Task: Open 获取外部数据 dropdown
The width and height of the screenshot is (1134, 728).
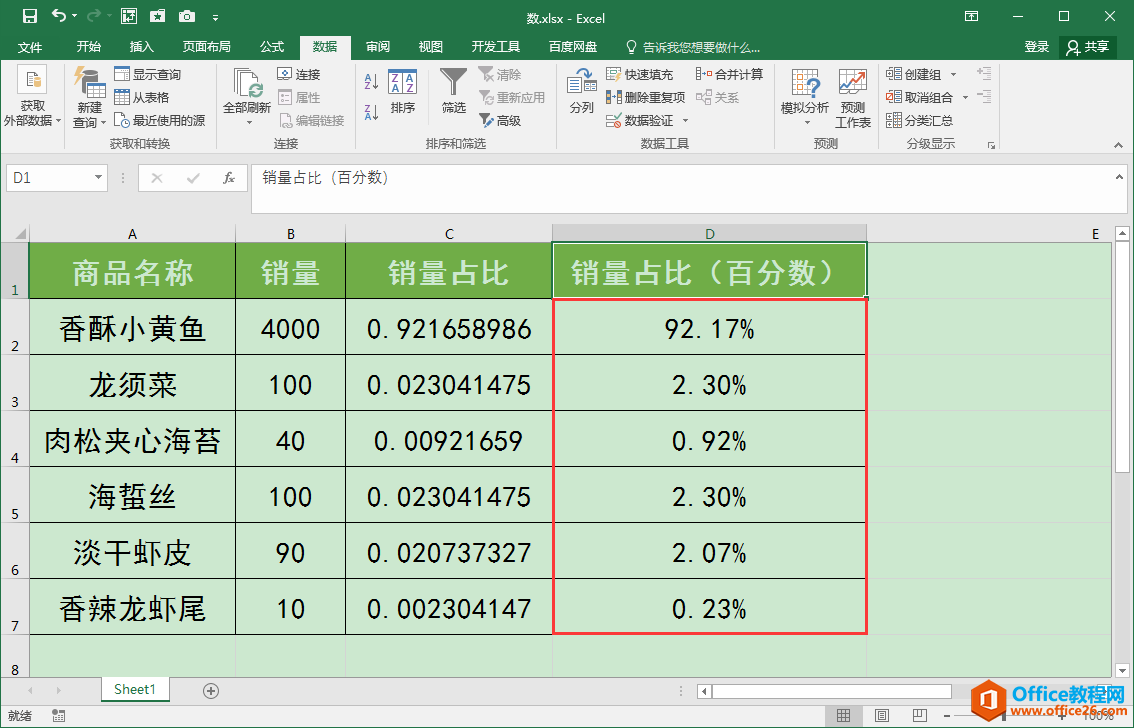Action: point(32,97)
